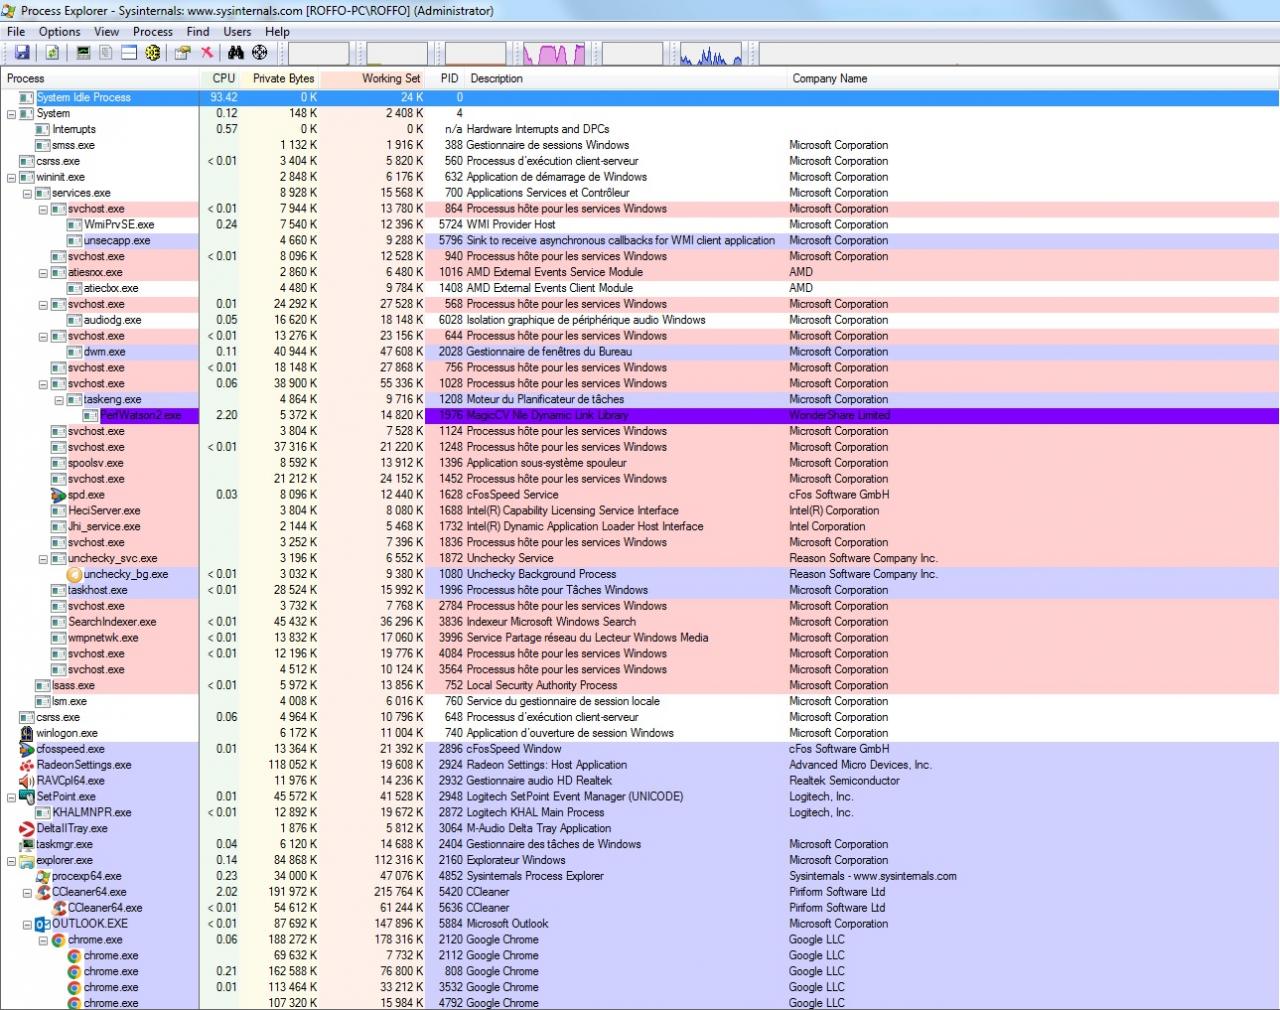
Task: Click the crosshair Find Window's Process icon
Action: point(260,52)
